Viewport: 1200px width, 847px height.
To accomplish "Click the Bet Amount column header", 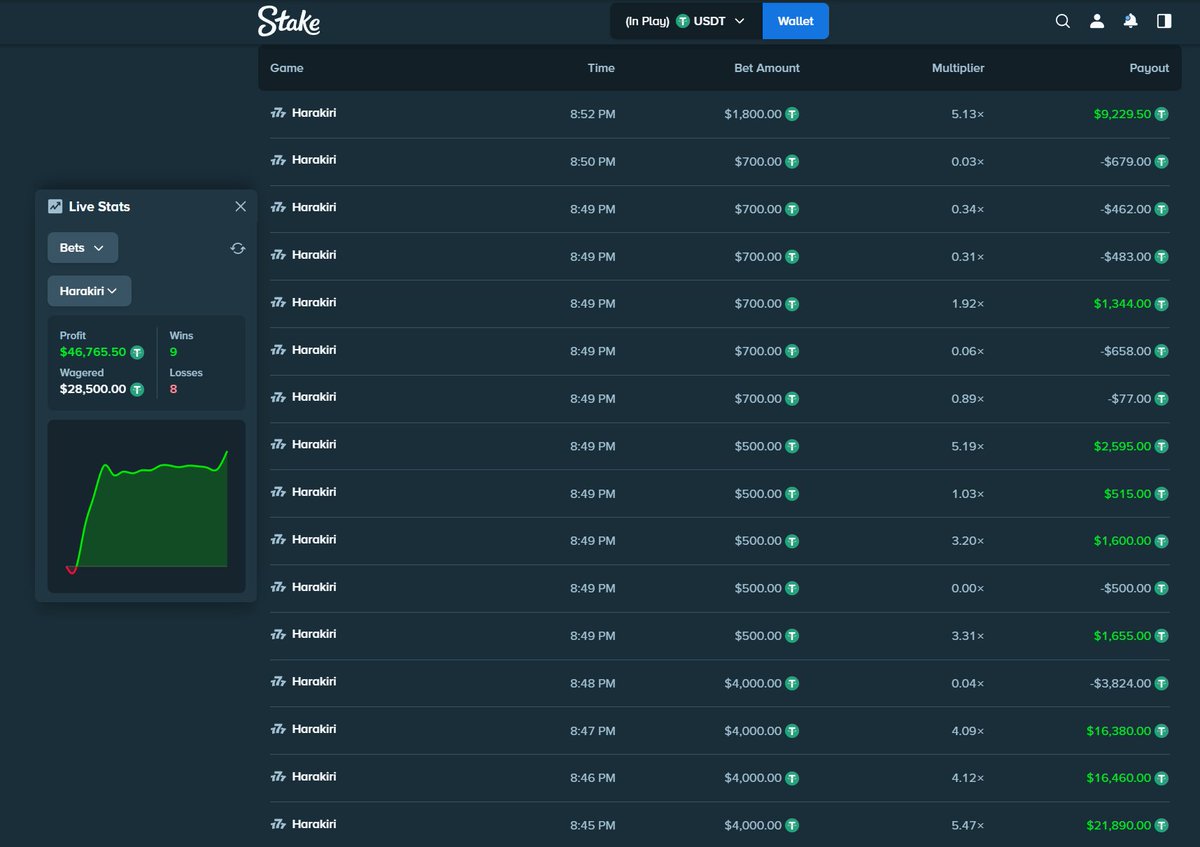I will tap(767, 68).
